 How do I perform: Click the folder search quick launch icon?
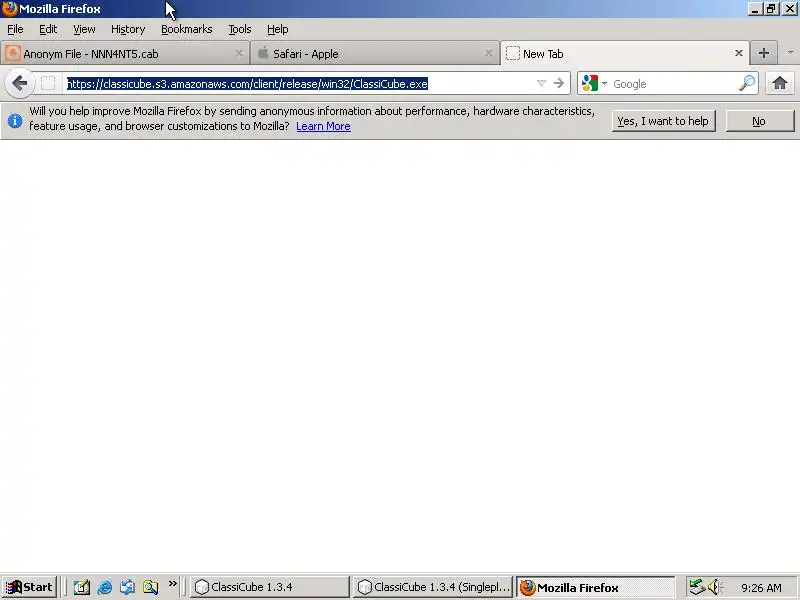(x=150, y=587)
